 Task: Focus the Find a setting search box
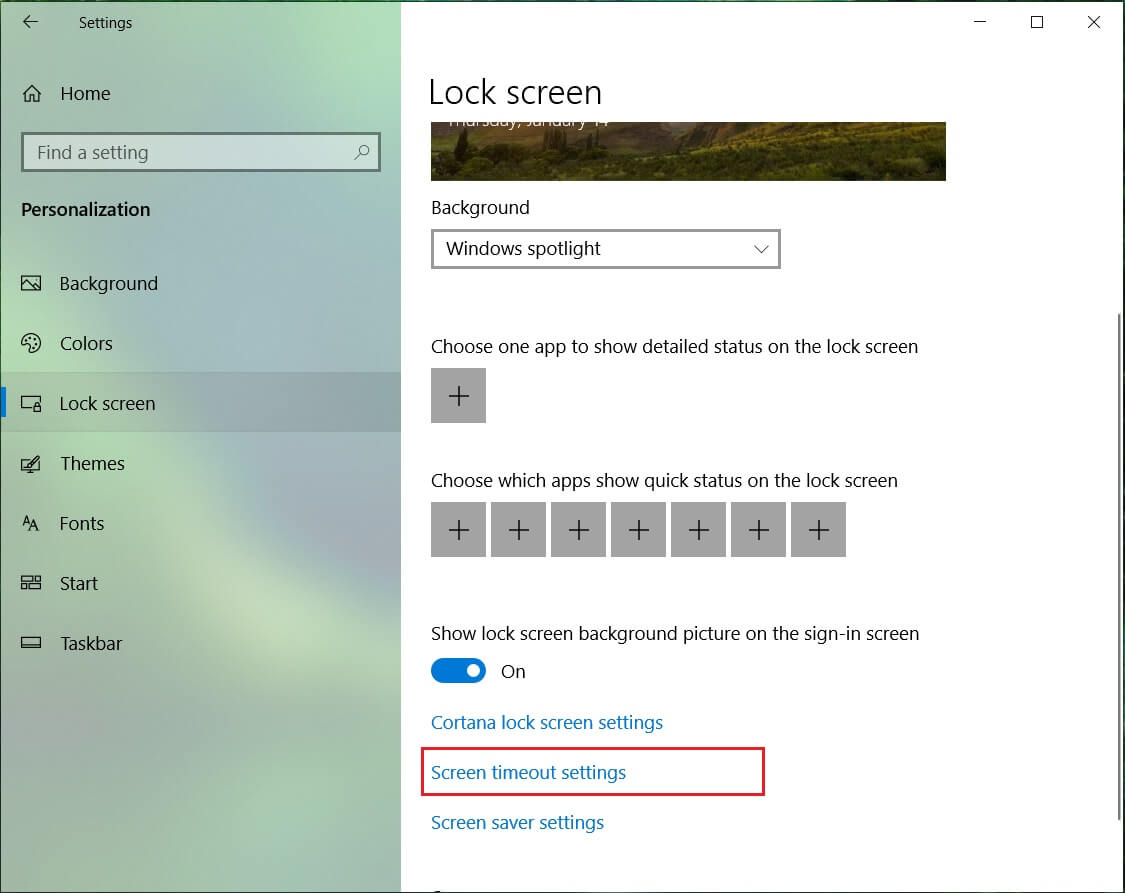click(x=200, y=152)
